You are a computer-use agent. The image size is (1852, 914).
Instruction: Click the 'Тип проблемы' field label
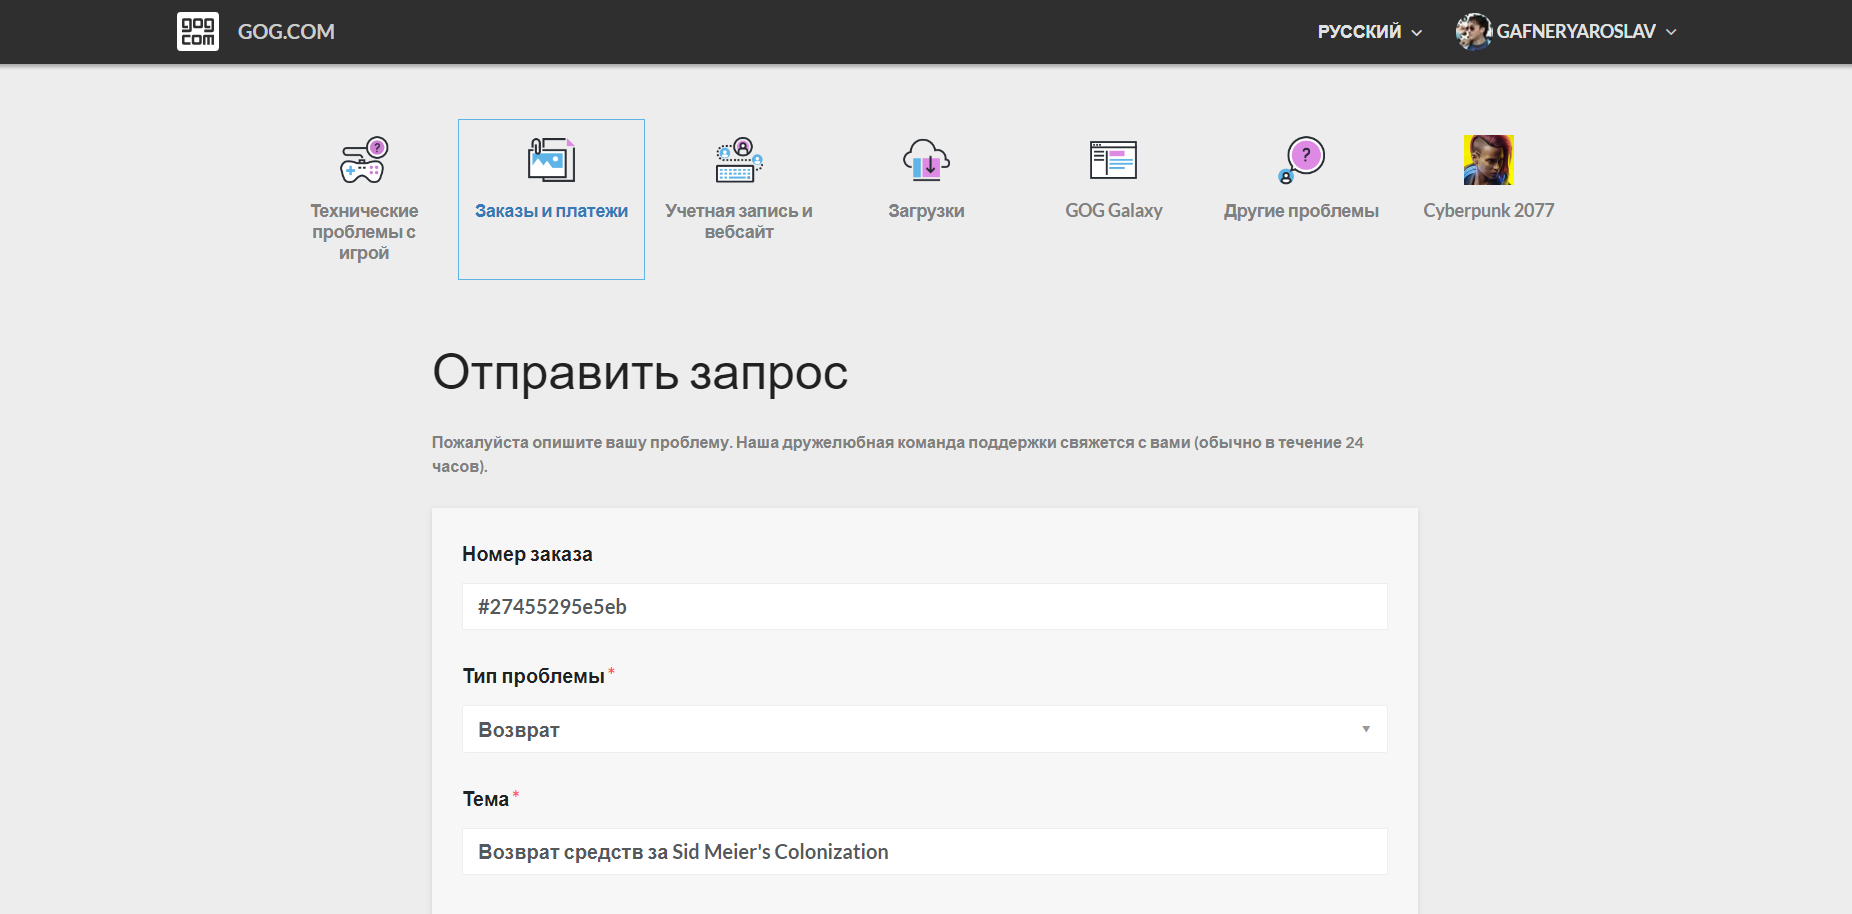(533, 676)
